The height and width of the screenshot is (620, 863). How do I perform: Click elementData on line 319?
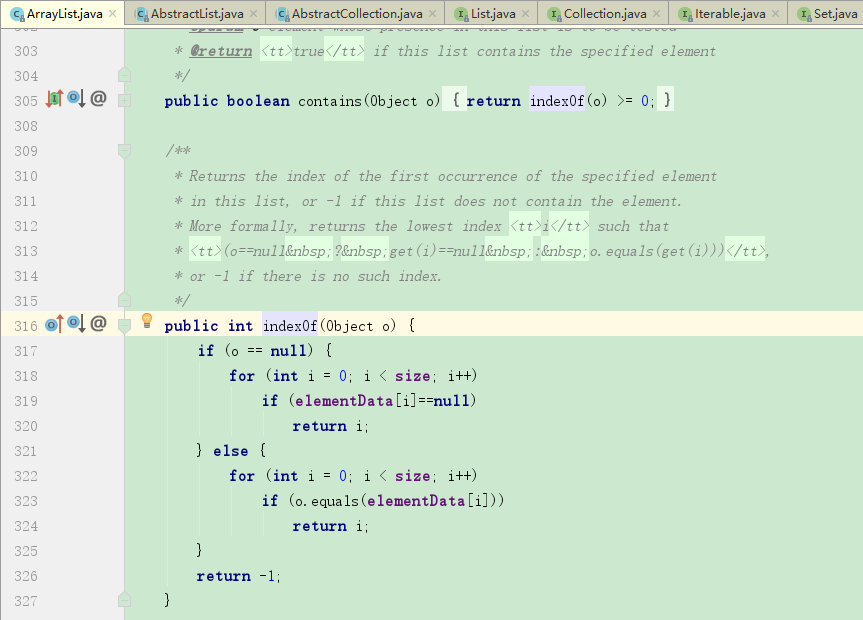[x=343, y=401]
